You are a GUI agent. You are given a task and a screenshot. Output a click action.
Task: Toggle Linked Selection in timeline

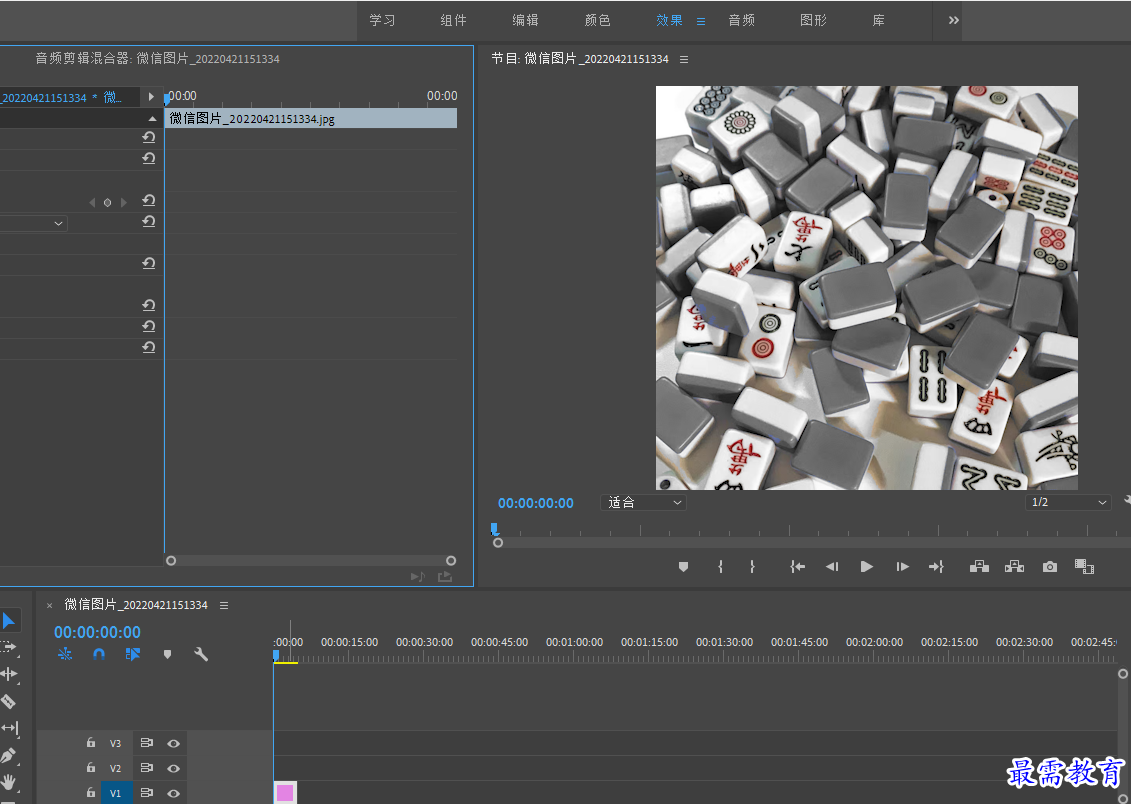point(133,654)
